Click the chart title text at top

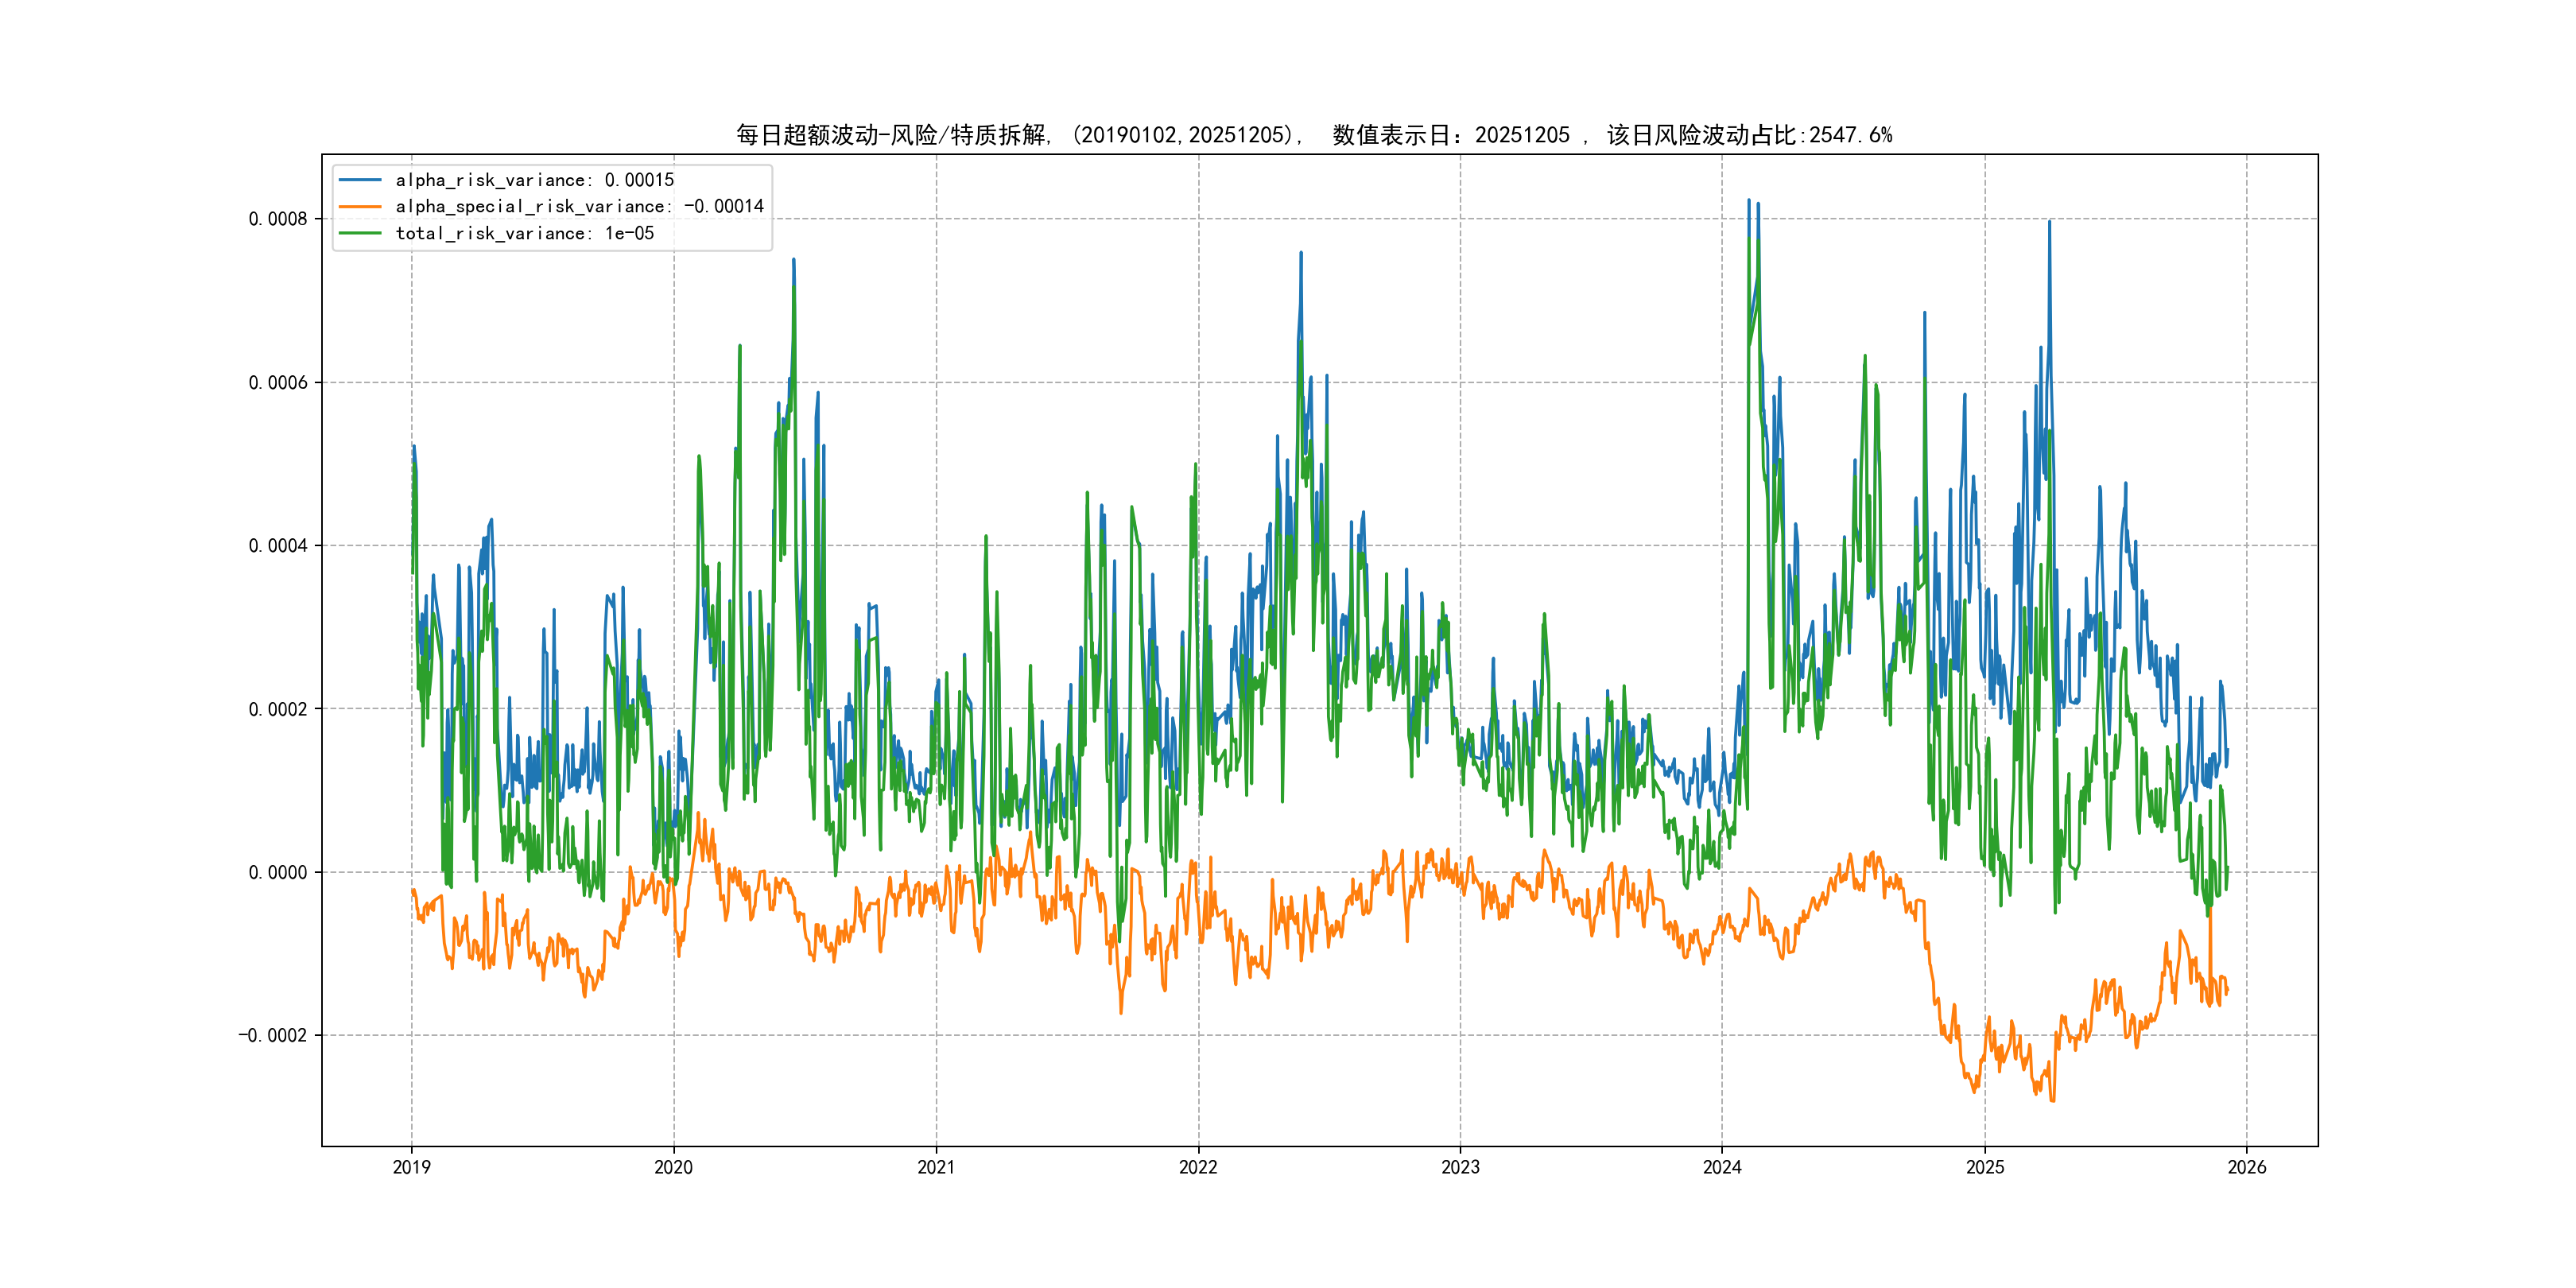1313,135
